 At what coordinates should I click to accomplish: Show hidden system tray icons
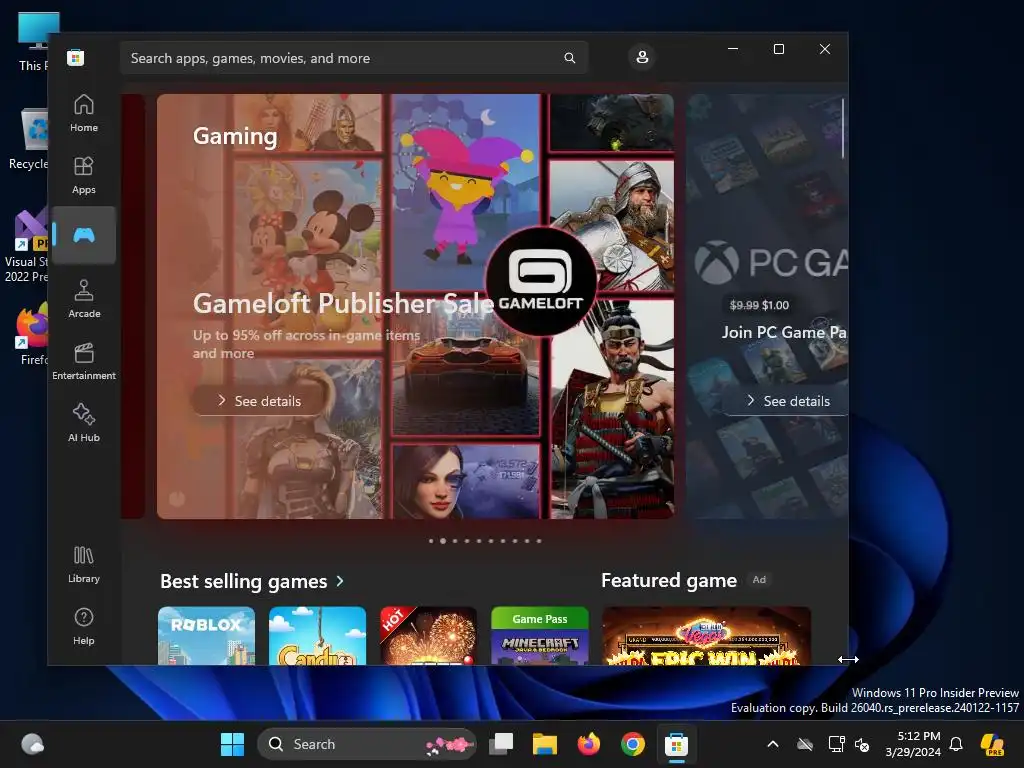pos(773,744)
